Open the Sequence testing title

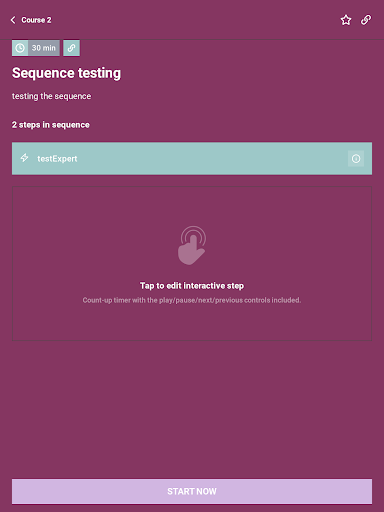pyautogui.click(x=66, y=73)
